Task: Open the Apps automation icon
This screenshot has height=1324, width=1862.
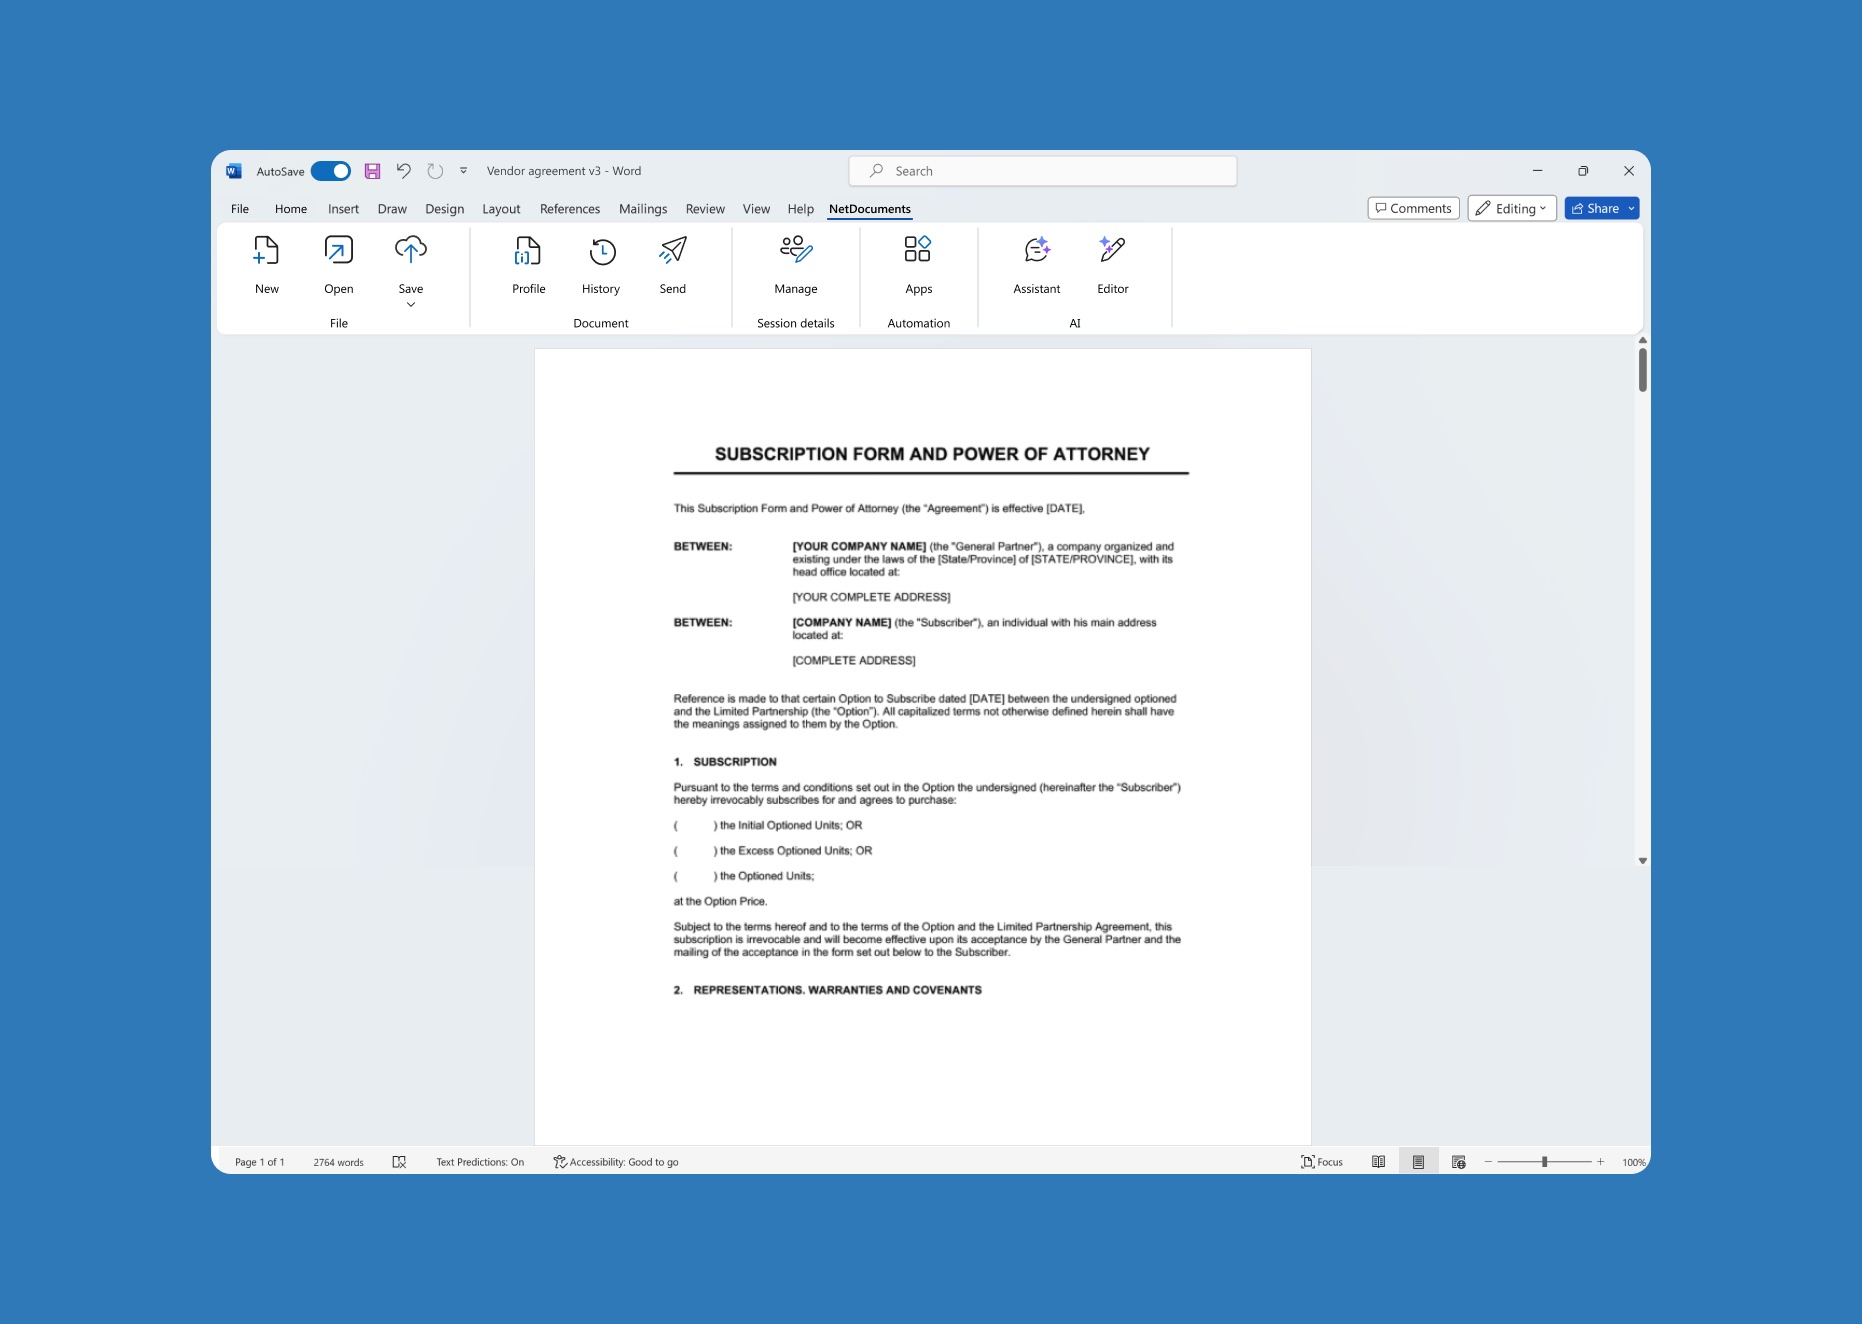Action: (x=918, y=251)
